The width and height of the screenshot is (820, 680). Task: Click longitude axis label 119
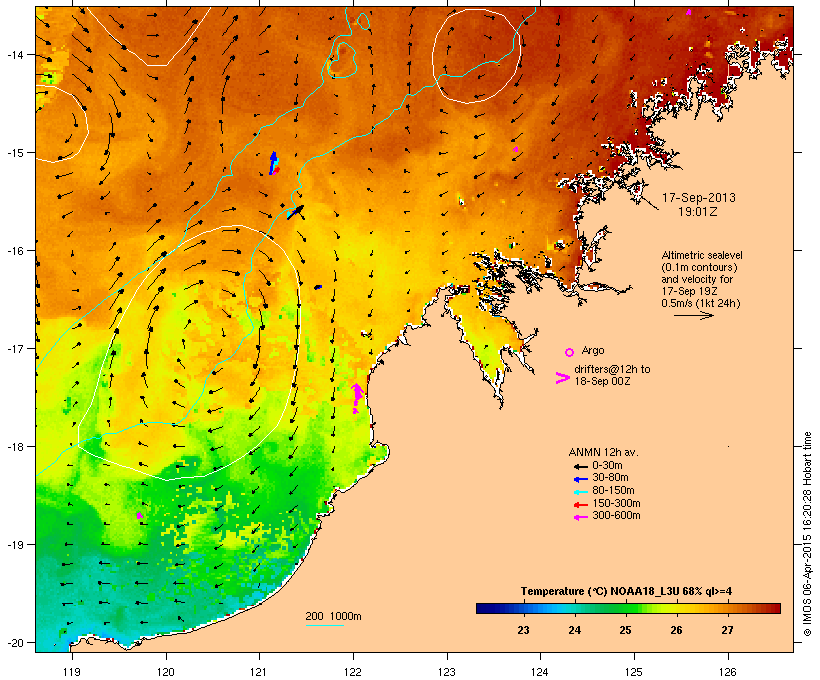pyautogui.click(x=72, y=672)
